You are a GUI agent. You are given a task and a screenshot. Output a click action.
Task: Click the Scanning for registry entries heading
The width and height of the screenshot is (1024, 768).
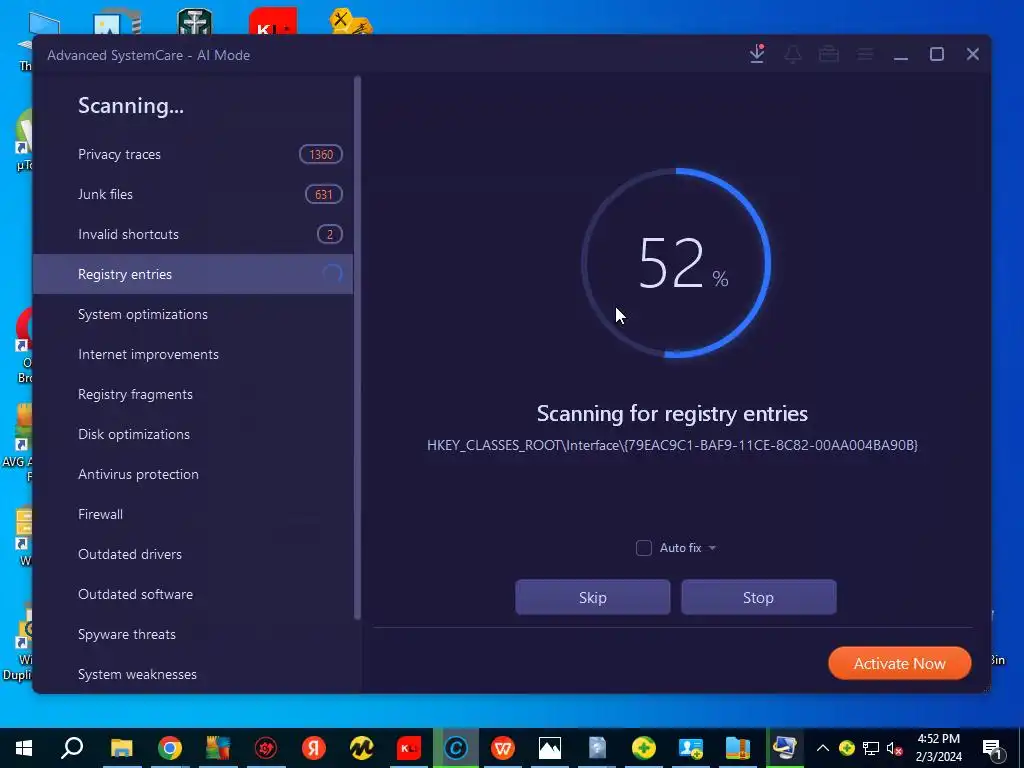click(672, 413)
